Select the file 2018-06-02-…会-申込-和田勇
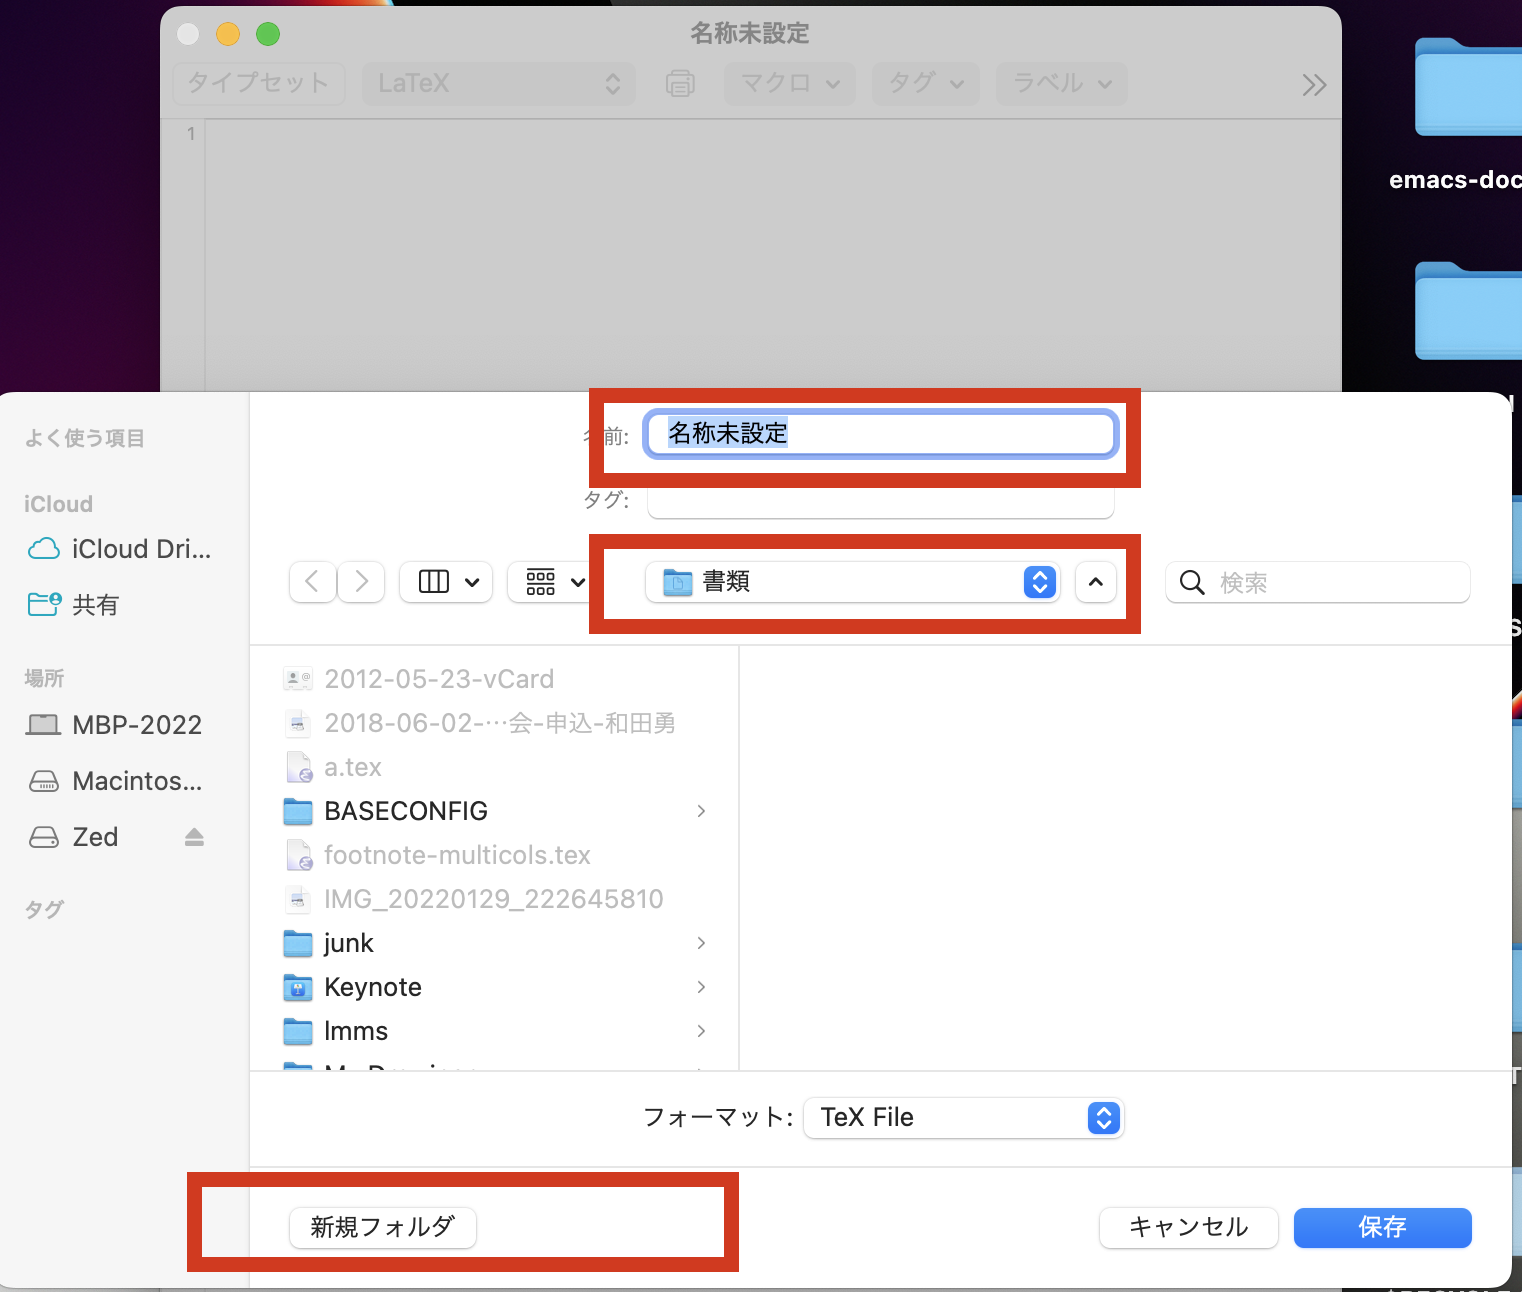 495,723
